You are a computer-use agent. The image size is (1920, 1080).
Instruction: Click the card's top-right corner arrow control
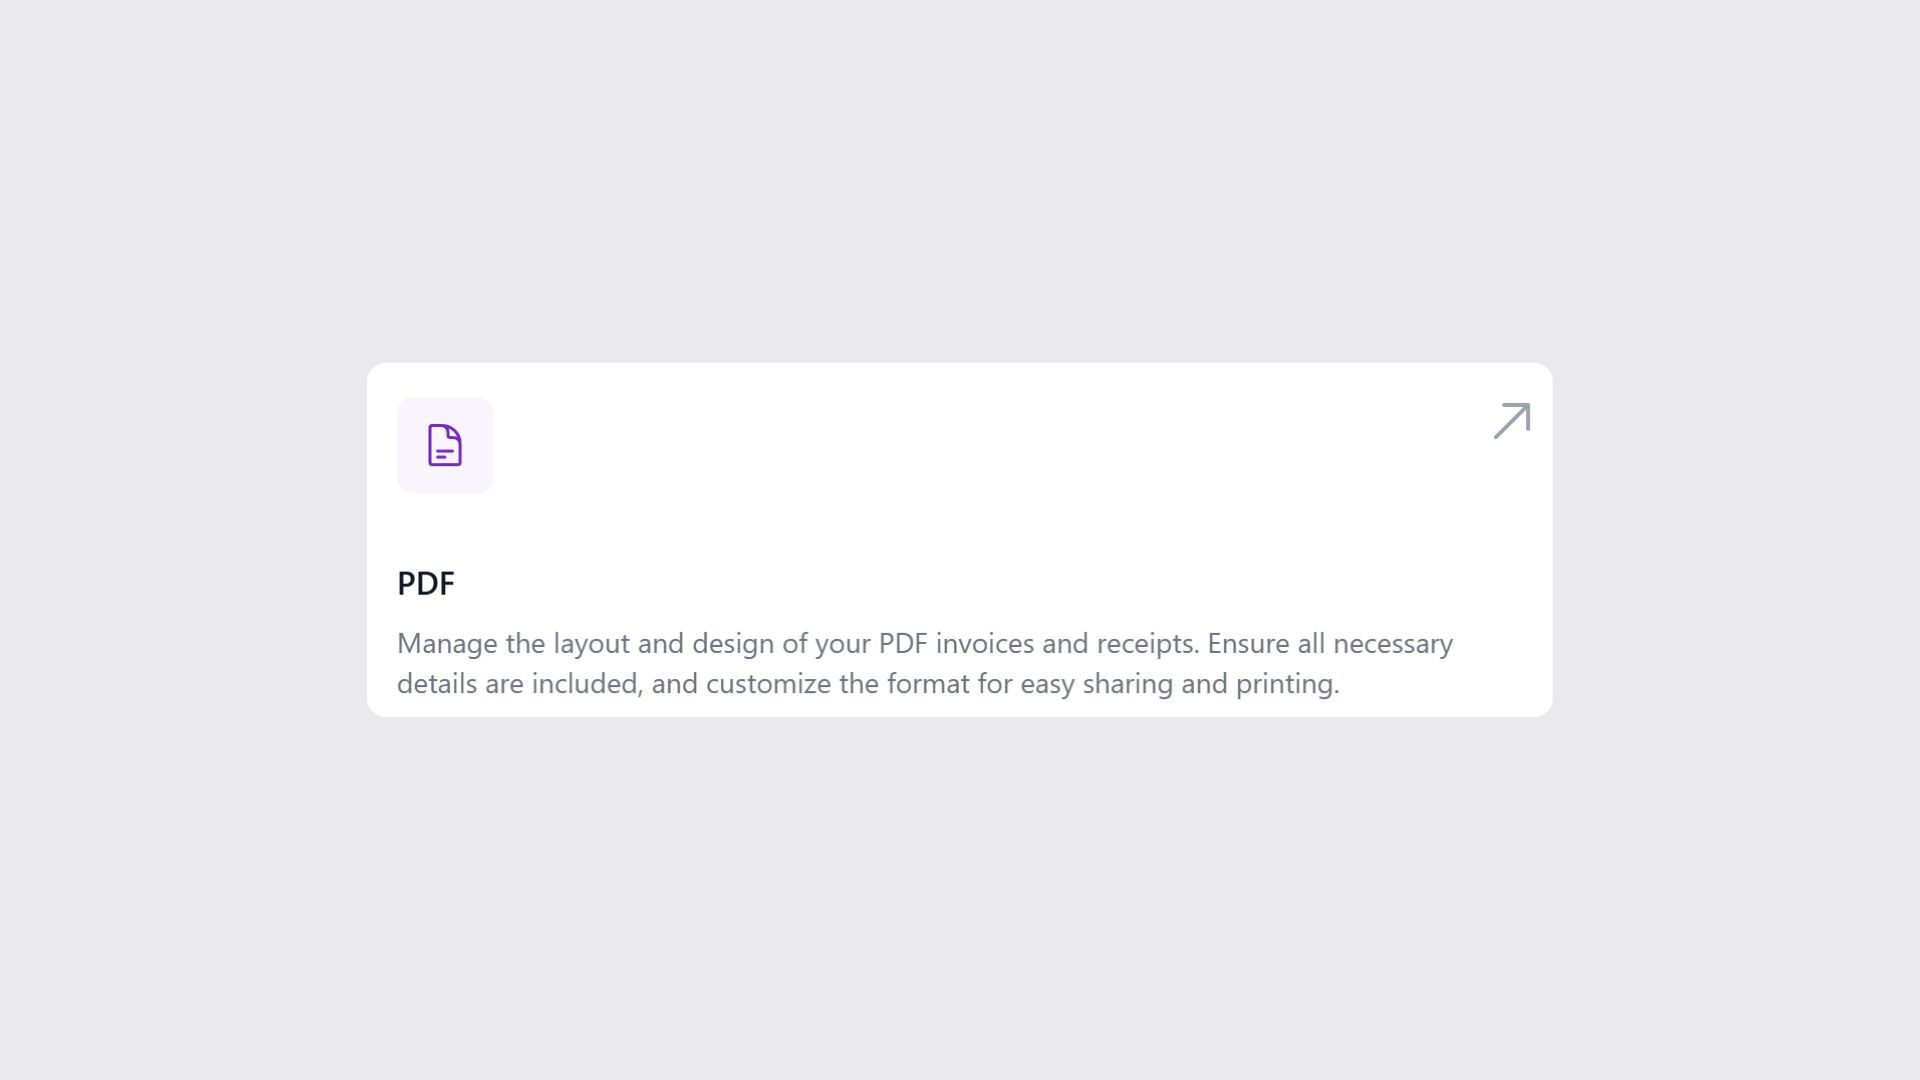tap(1510, 420)
